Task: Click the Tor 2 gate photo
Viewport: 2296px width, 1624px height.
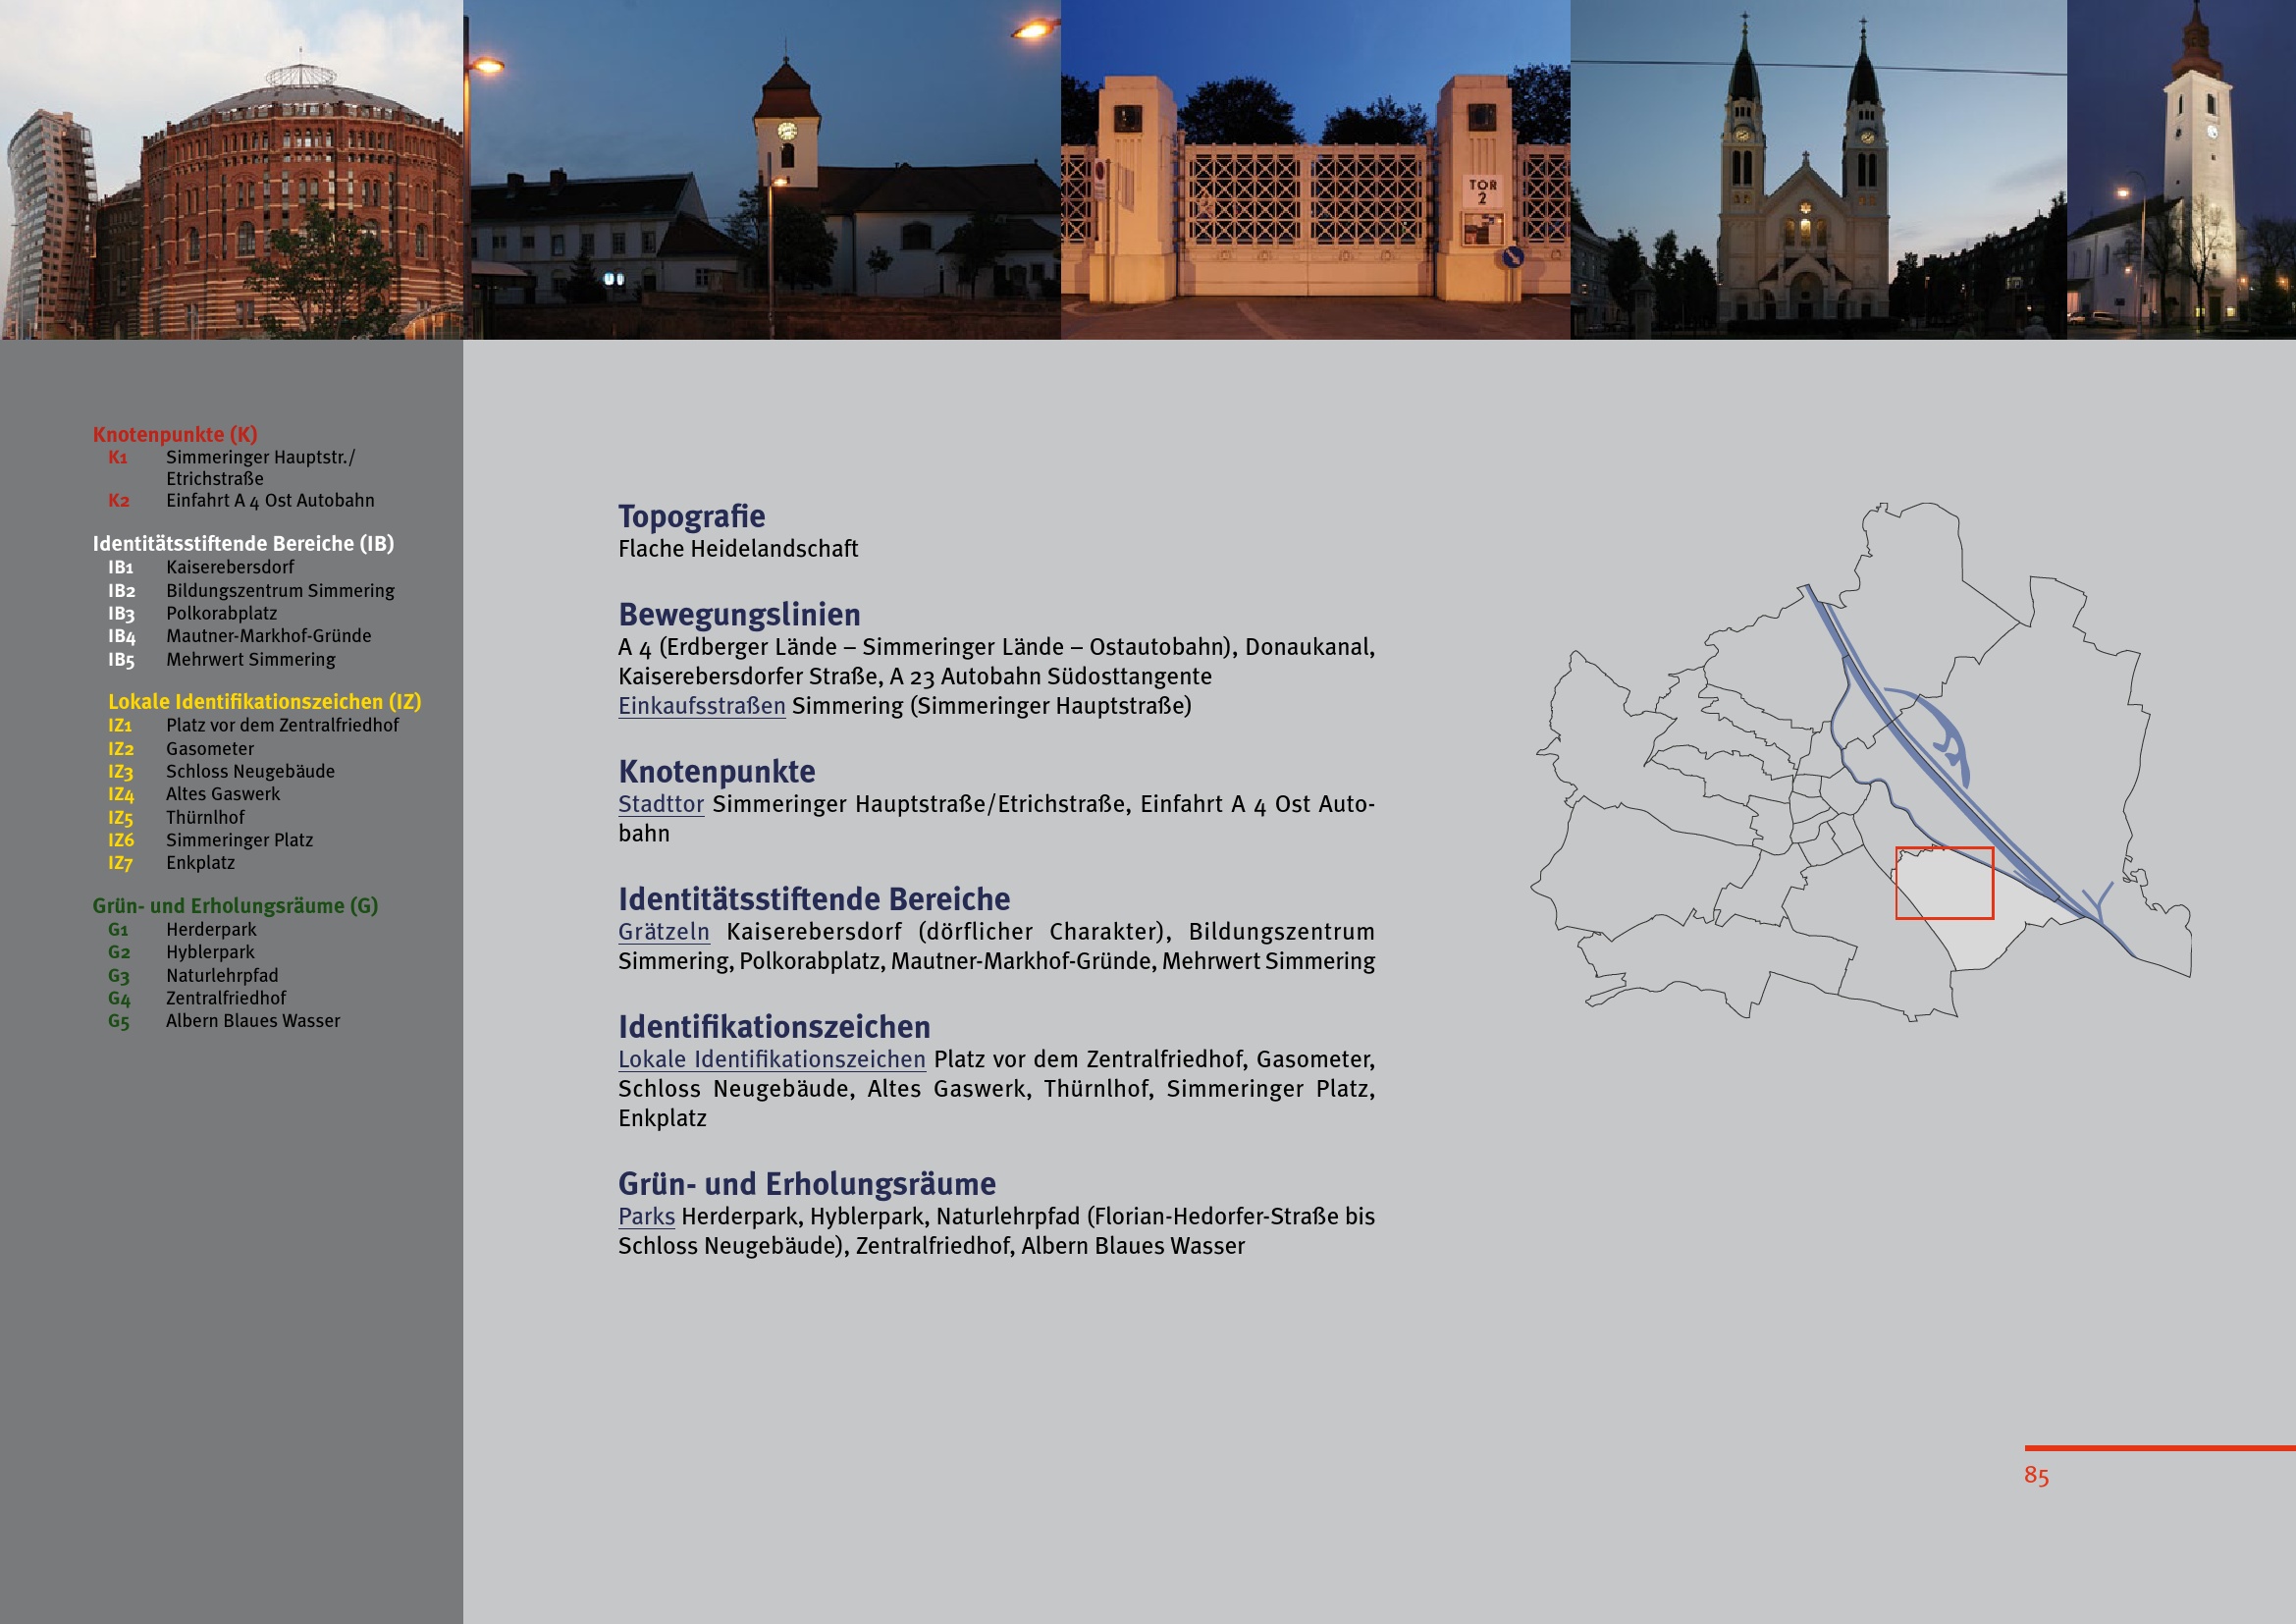Action: [1314, 170]
